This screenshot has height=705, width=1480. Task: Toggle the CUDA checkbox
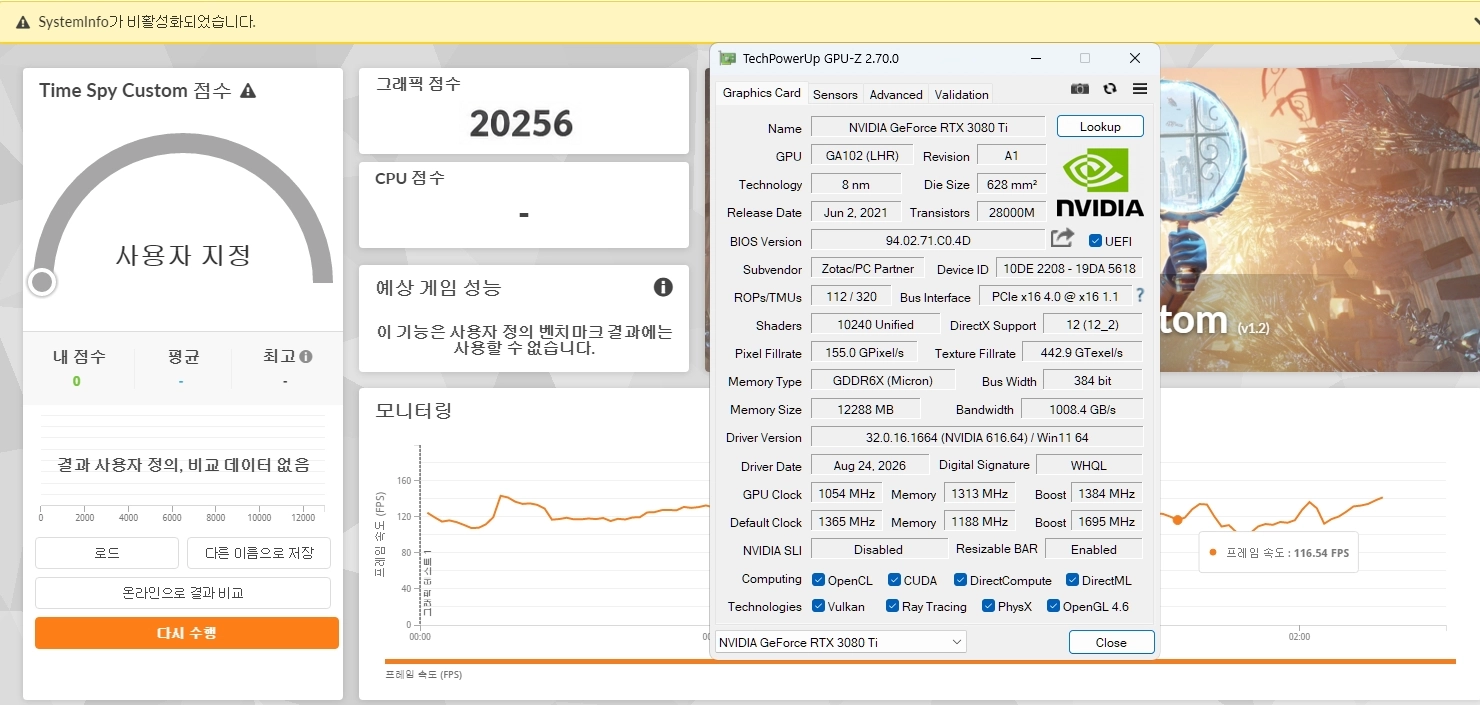click(x=894, y=580)
